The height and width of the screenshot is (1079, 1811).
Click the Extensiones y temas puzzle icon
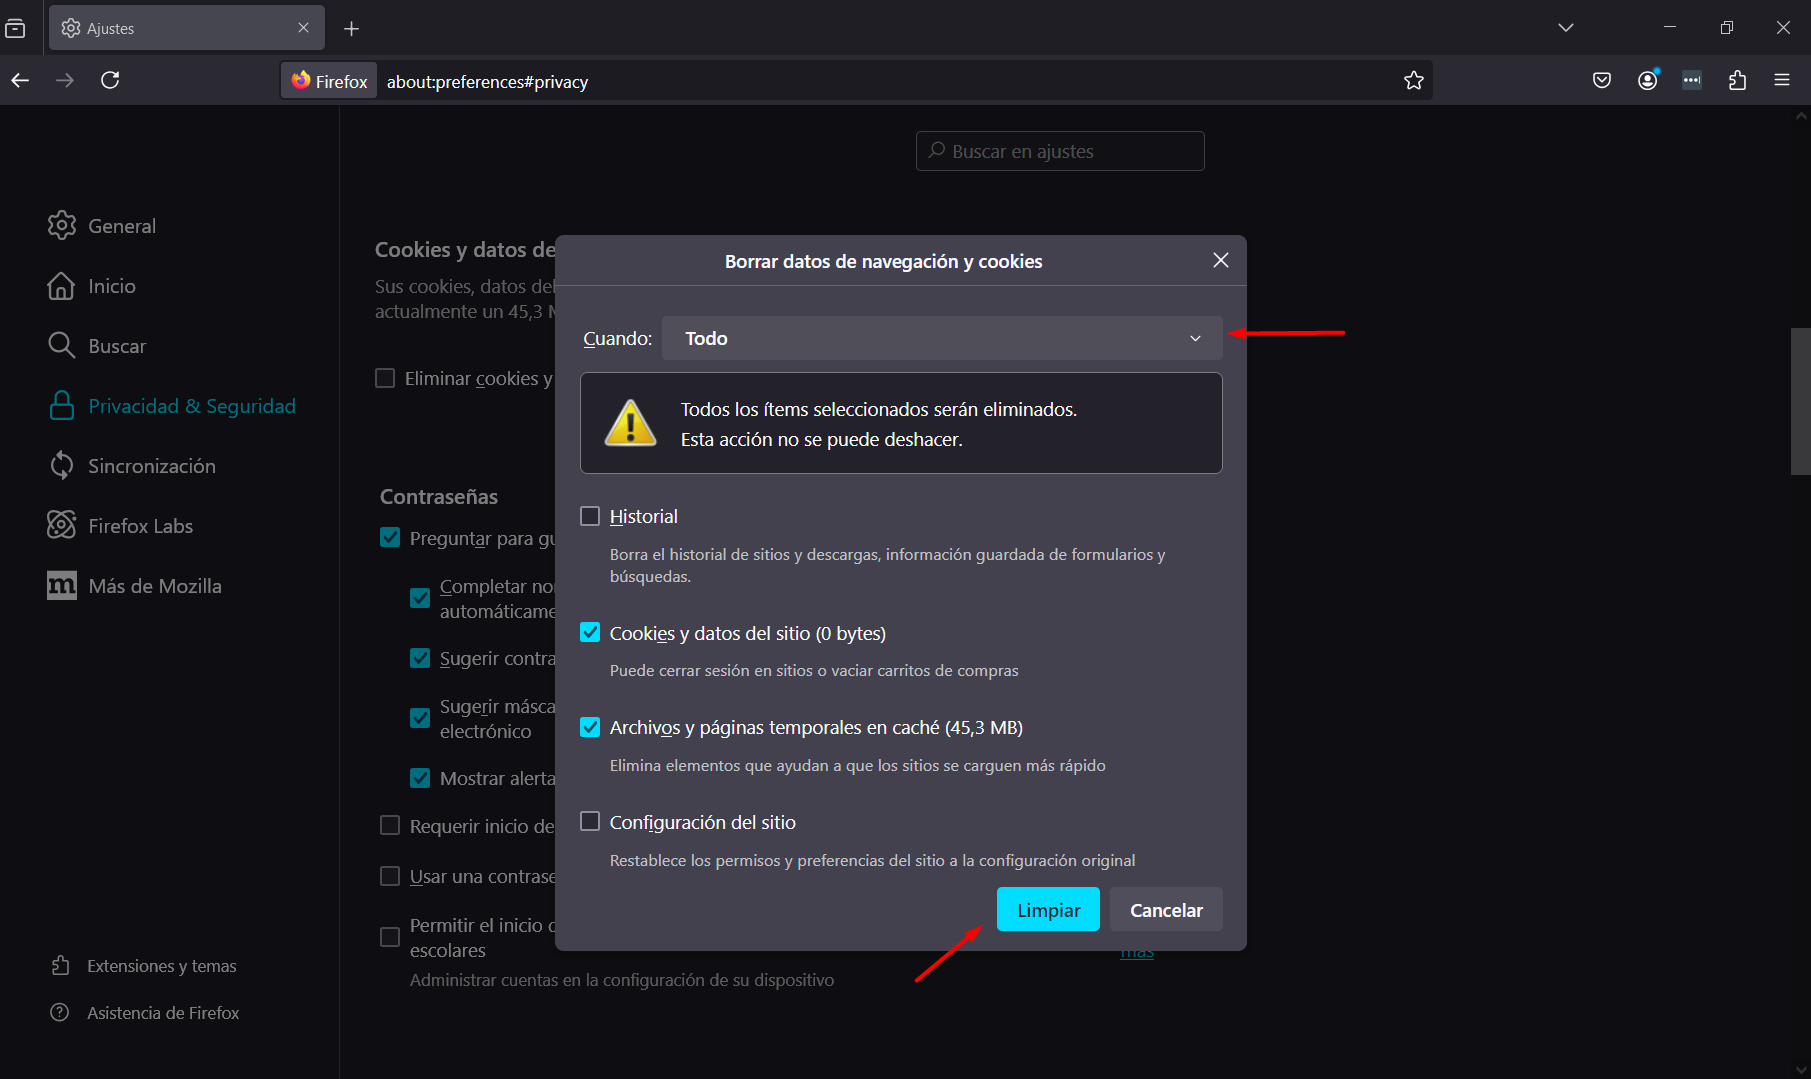(x=60, y=965)
